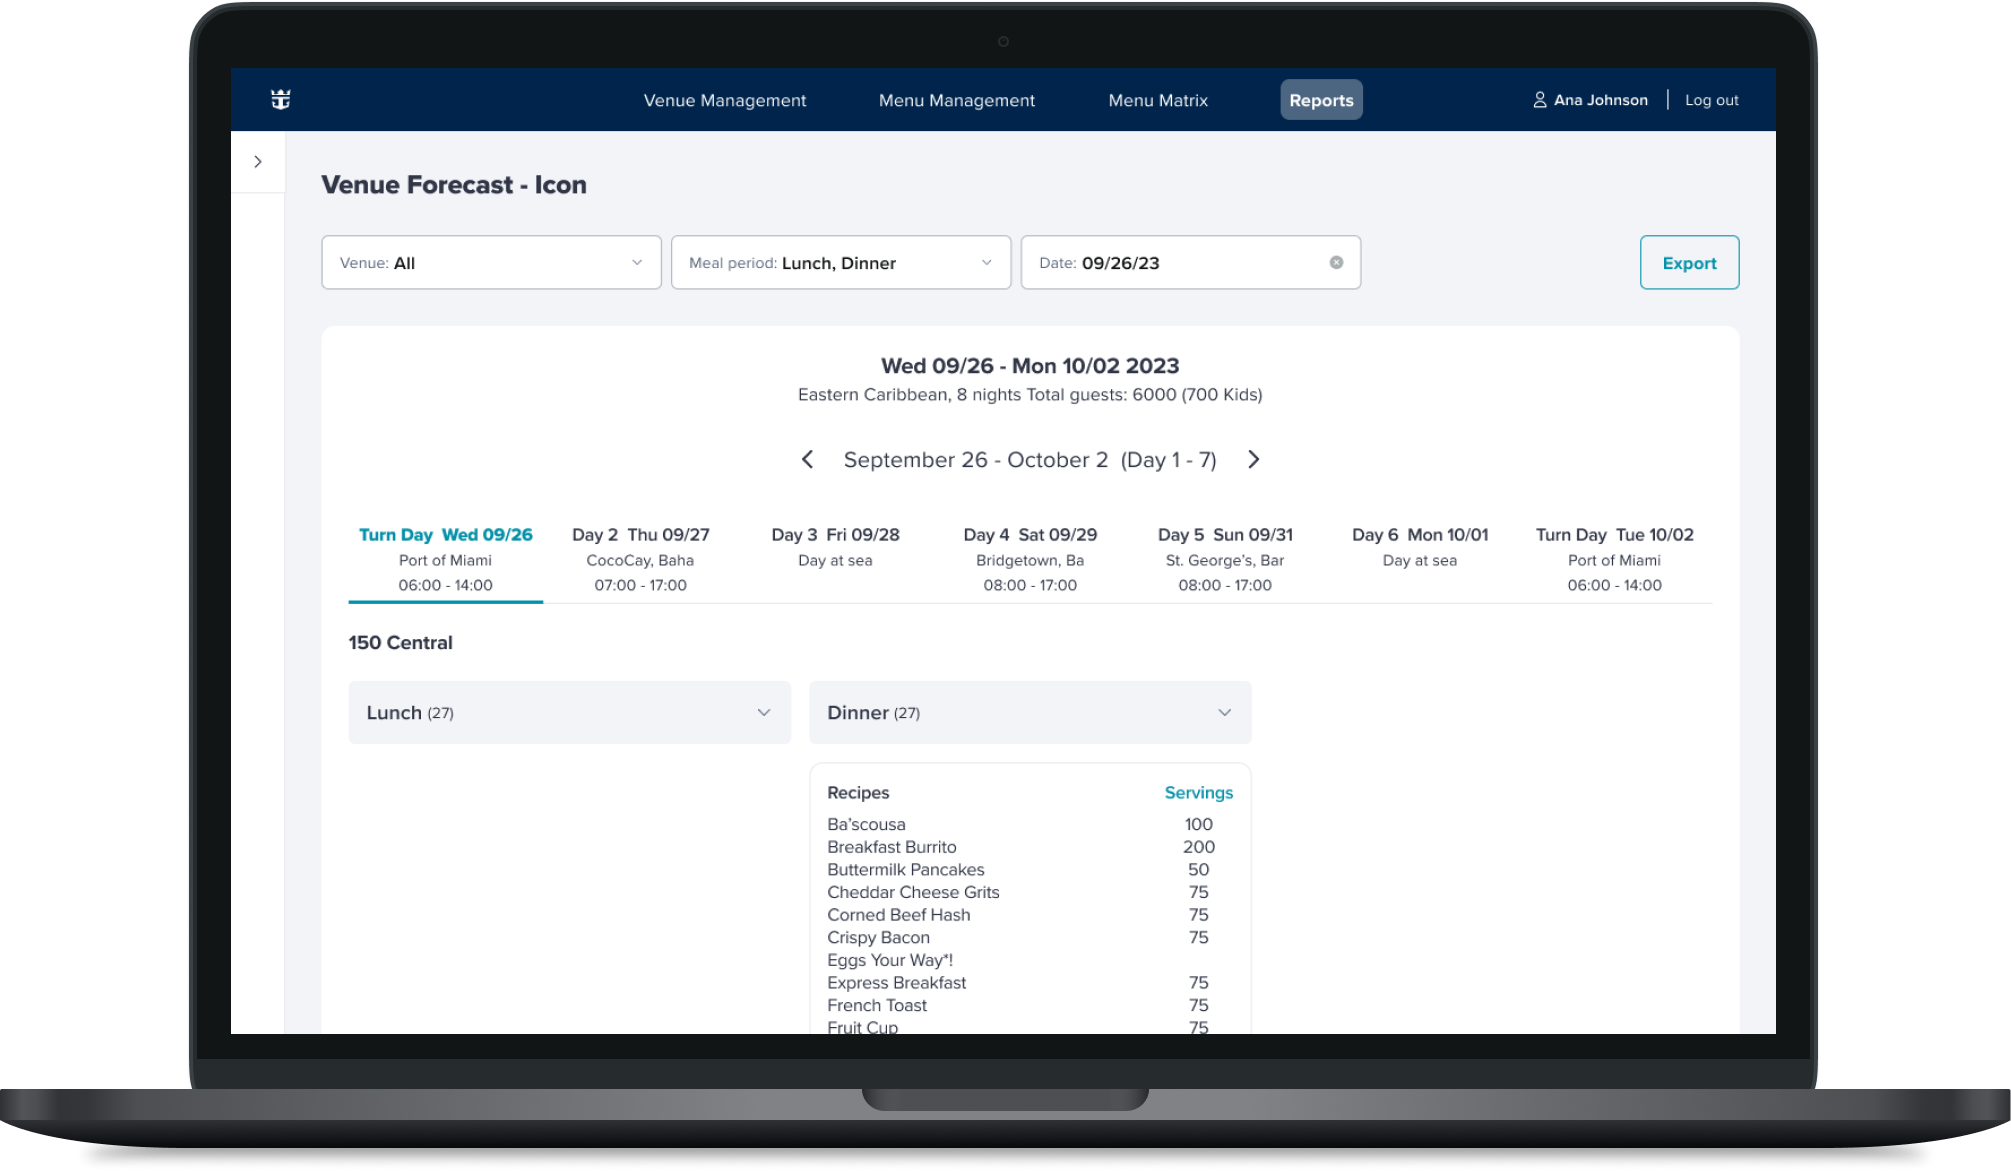Open Menu Management in the top navigation
Image resolution: width=2011 pixels, height=1171 pixels.
tap(956, 100)
